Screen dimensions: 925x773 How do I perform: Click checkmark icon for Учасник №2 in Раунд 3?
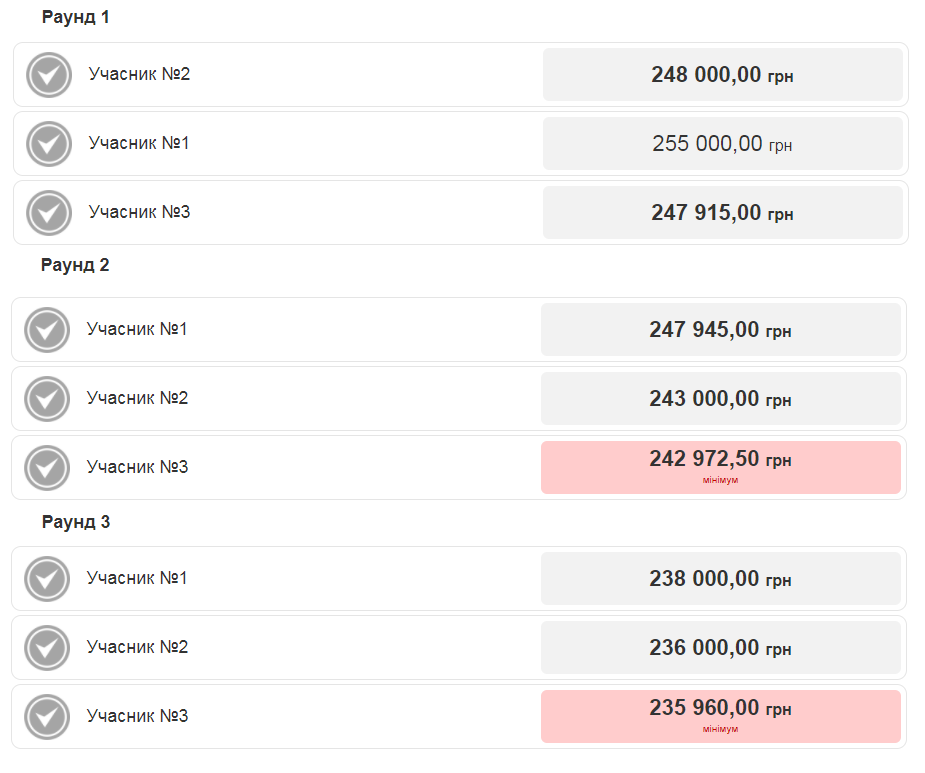tap(47, 648)
